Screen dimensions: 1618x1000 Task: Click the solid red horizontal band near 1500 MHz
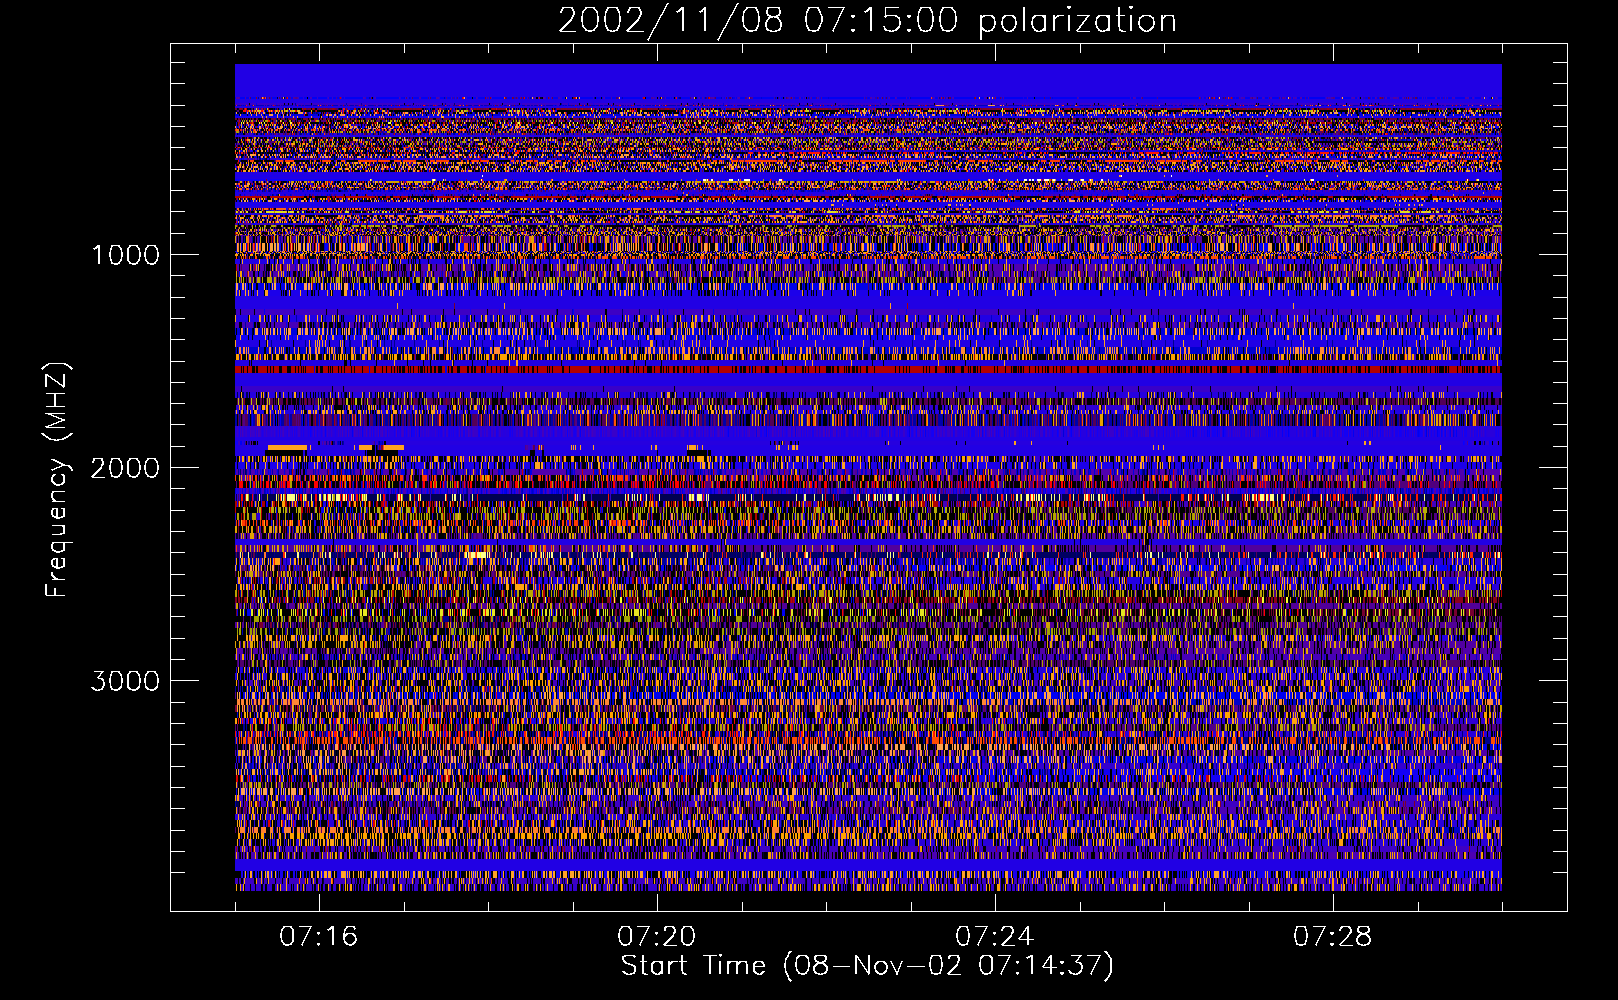coord(868,369)
